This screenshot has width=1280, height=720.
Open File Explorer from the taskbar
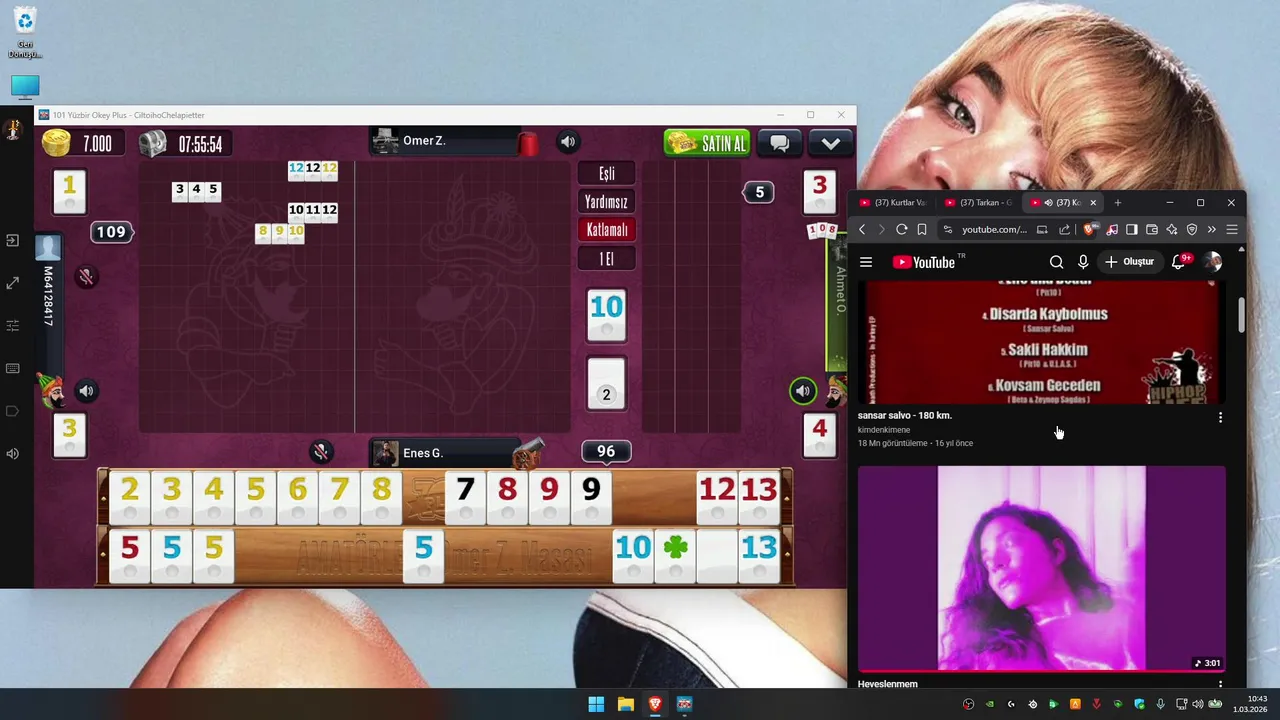click(x=625, y=704)
